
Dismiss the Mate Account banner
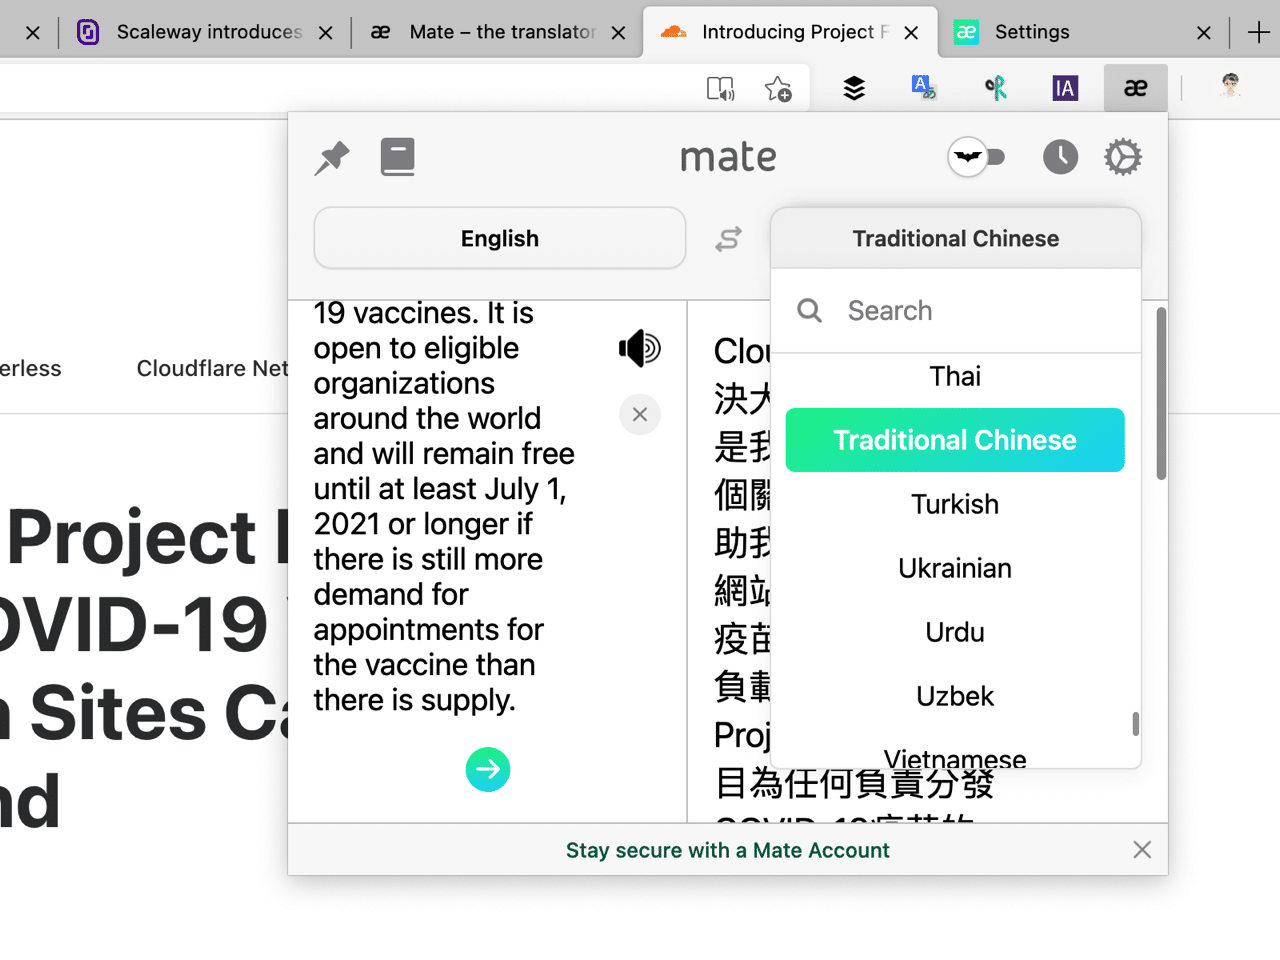1142,850
